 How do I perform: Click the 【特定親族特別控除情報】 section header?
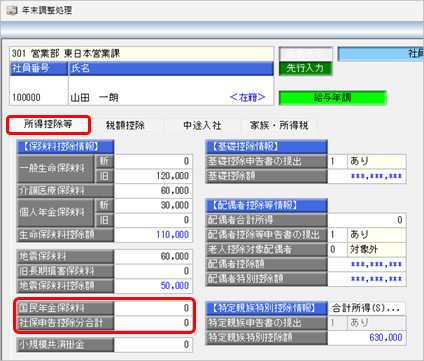tap(266, 308)
